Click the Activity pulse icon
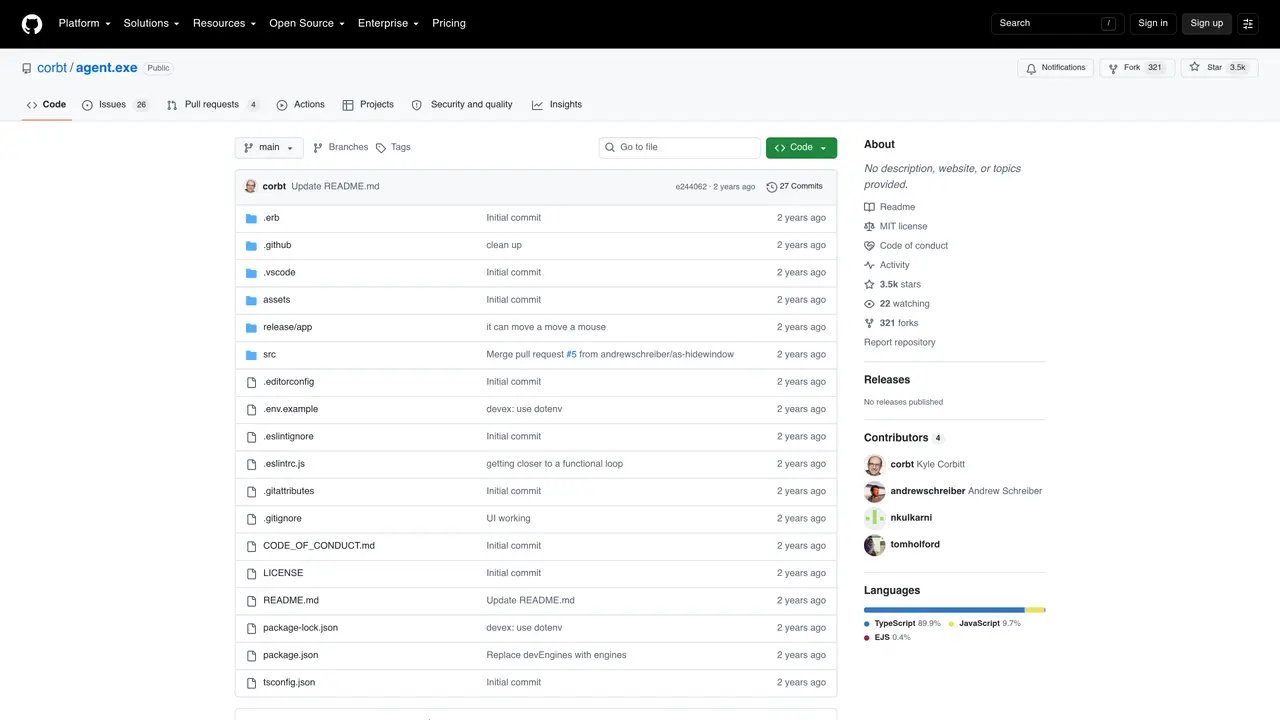This screenshot has height=720, width=1280. (x=870, y=265)
